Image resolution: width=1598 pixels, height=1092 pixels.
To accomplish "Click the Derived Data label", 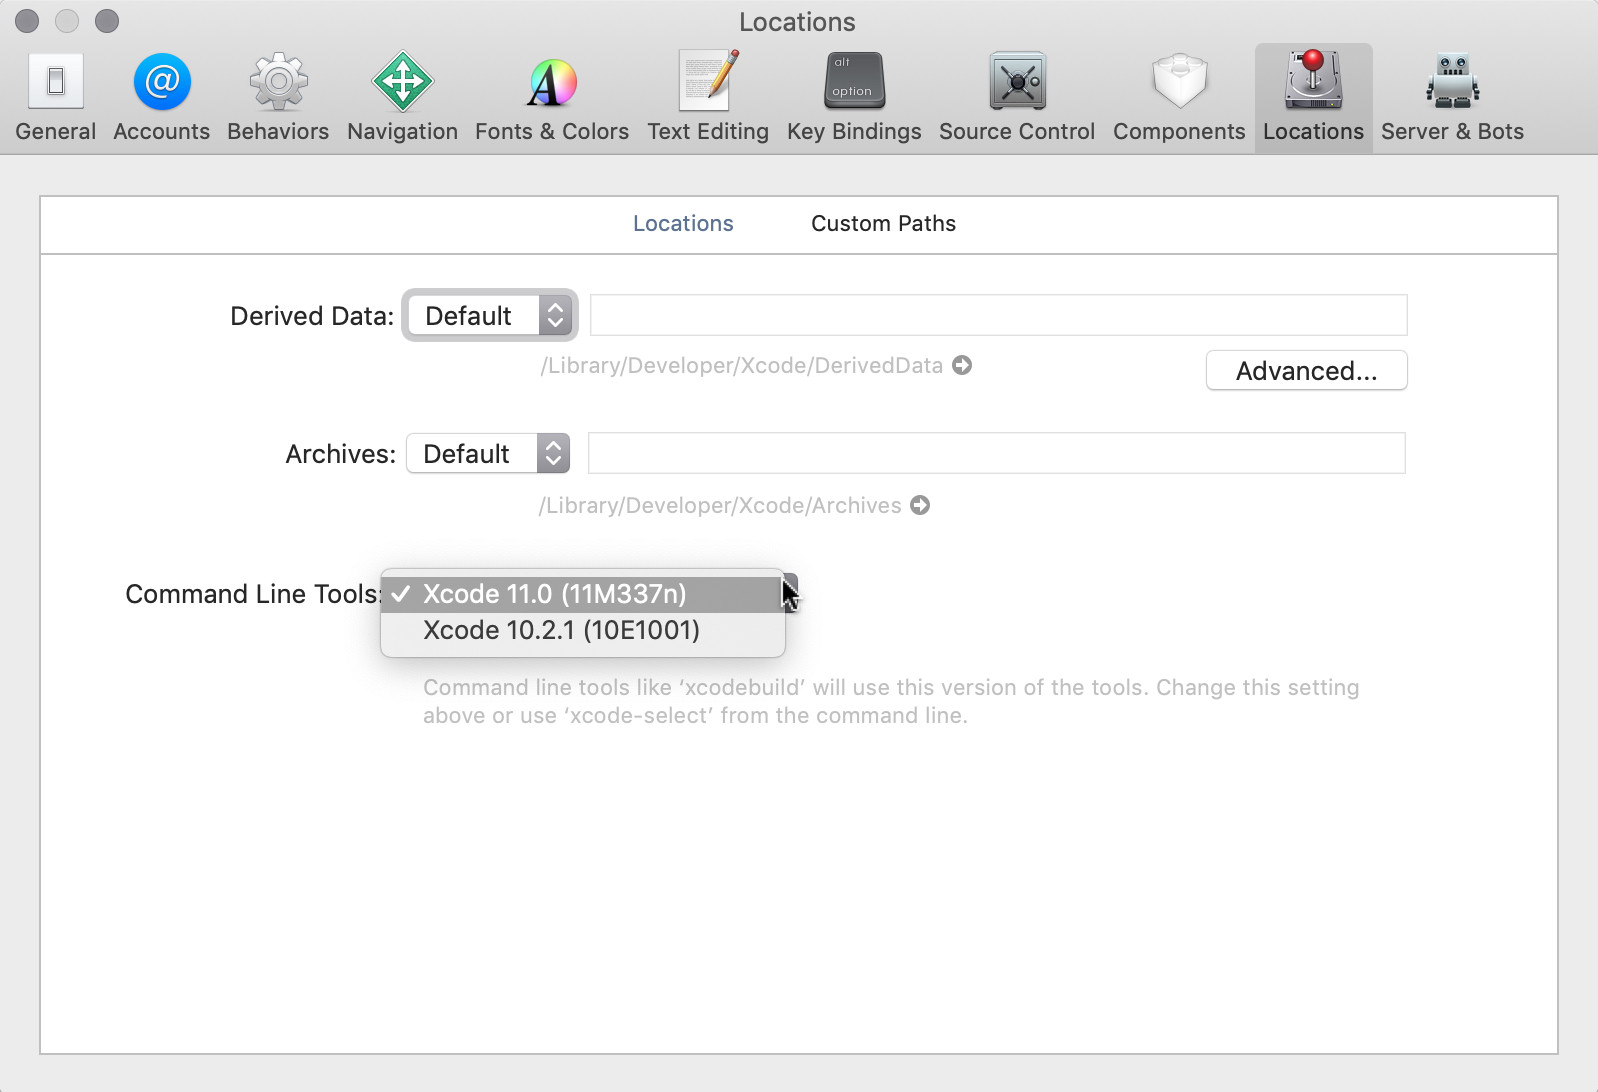I will click(x=312, y=316).
